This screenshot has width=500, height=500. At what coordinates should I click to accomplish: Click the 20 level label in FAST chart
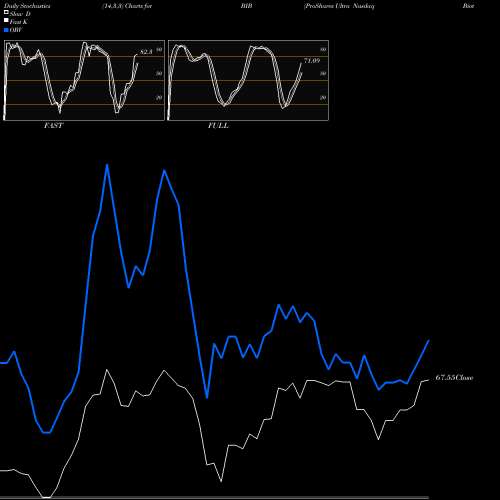coord(159,98)
